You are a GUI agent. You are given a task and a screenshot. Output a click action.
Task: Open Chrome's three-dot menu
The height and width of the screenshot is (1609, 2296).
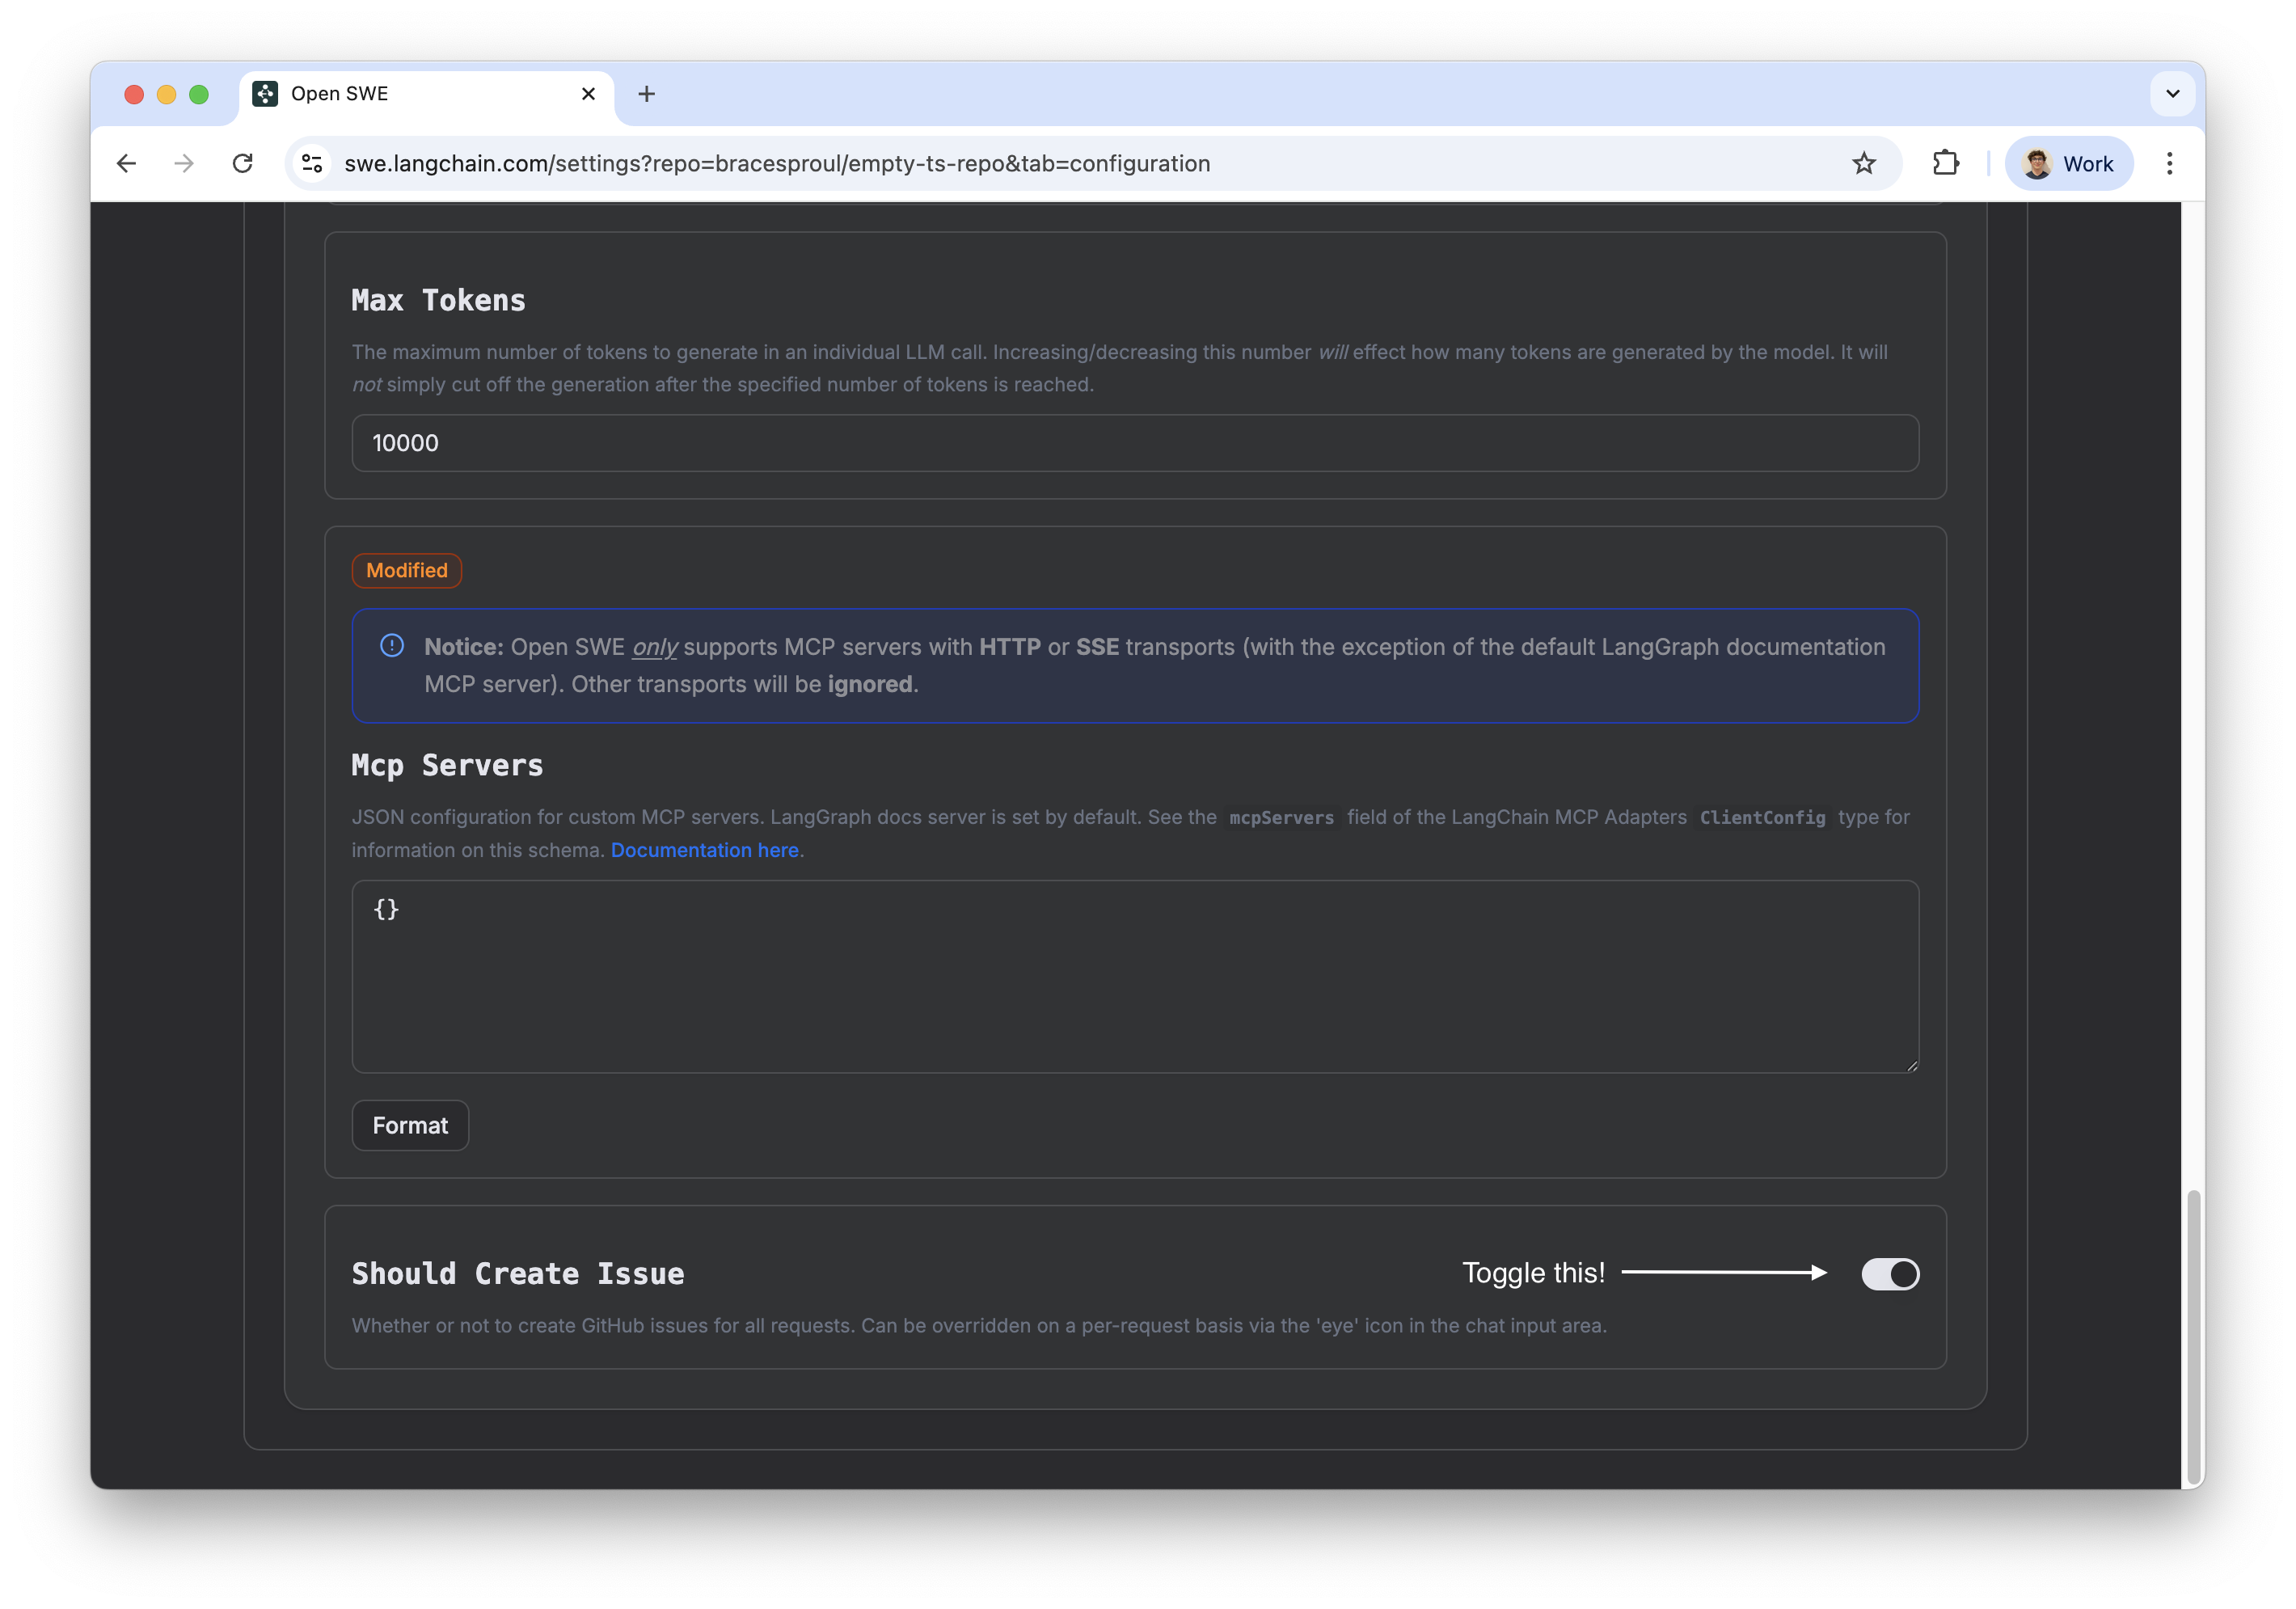(x=2168, y=163)
